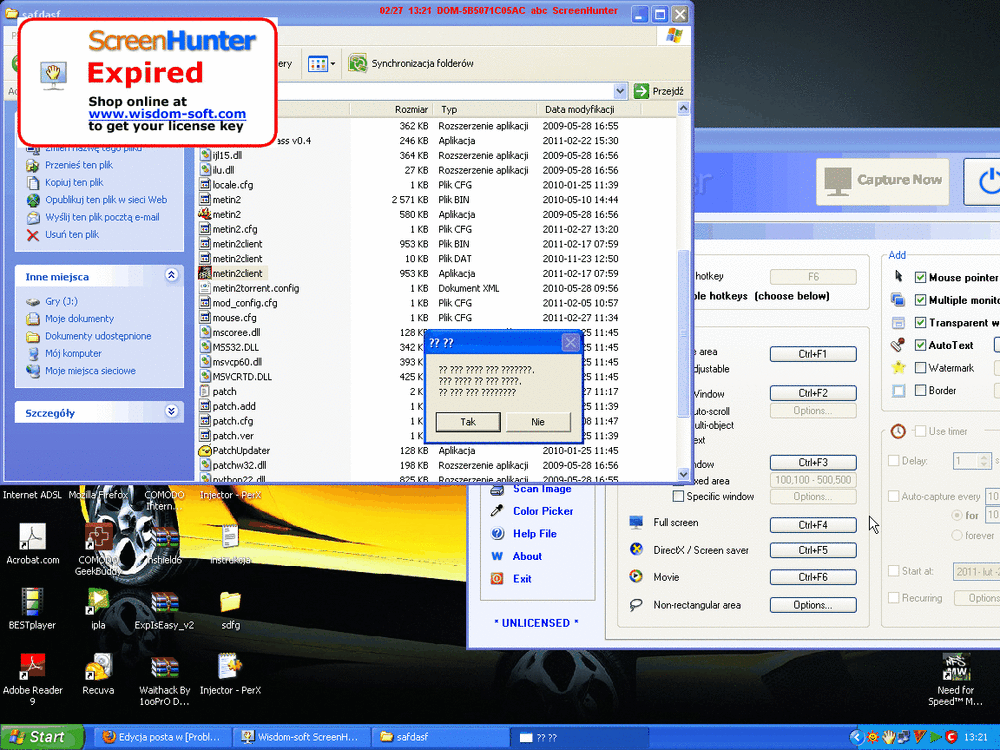Screen dimensions: 1000x750
Task: Click file list scrollbar down arrow
Action: 683,474
